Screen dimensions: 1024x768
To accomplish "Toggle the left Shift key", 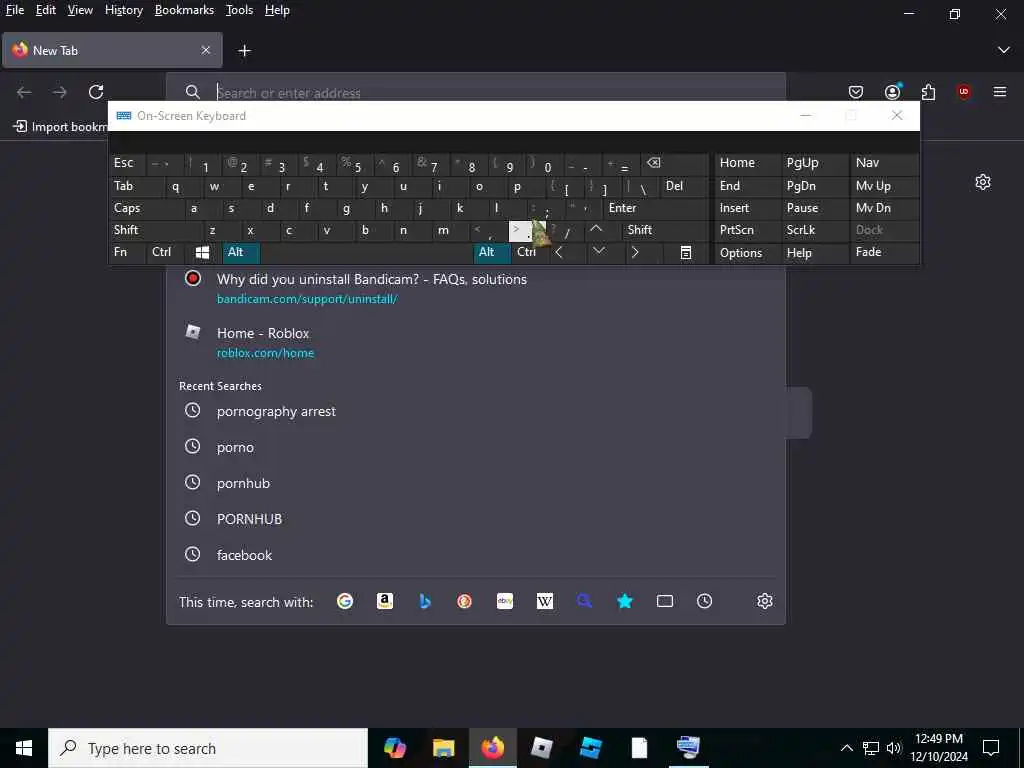I will (155, 230).
